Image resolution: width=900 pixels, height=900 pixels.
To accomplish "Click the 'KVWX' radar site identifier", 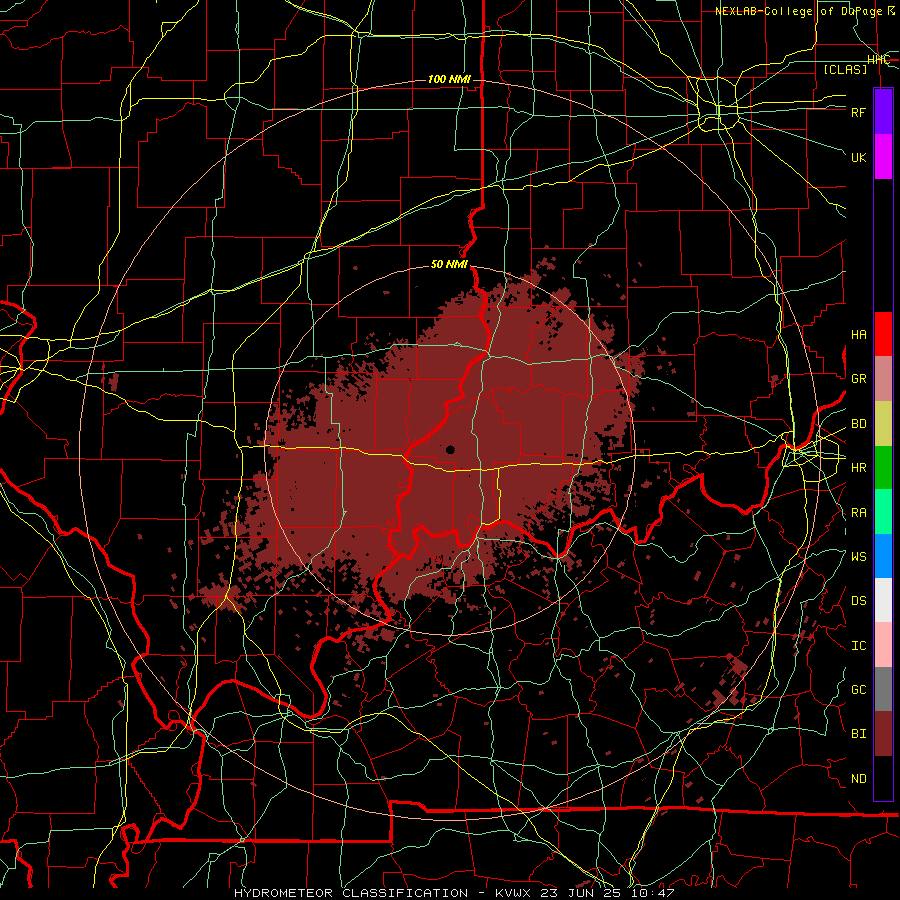I will 511,893.
